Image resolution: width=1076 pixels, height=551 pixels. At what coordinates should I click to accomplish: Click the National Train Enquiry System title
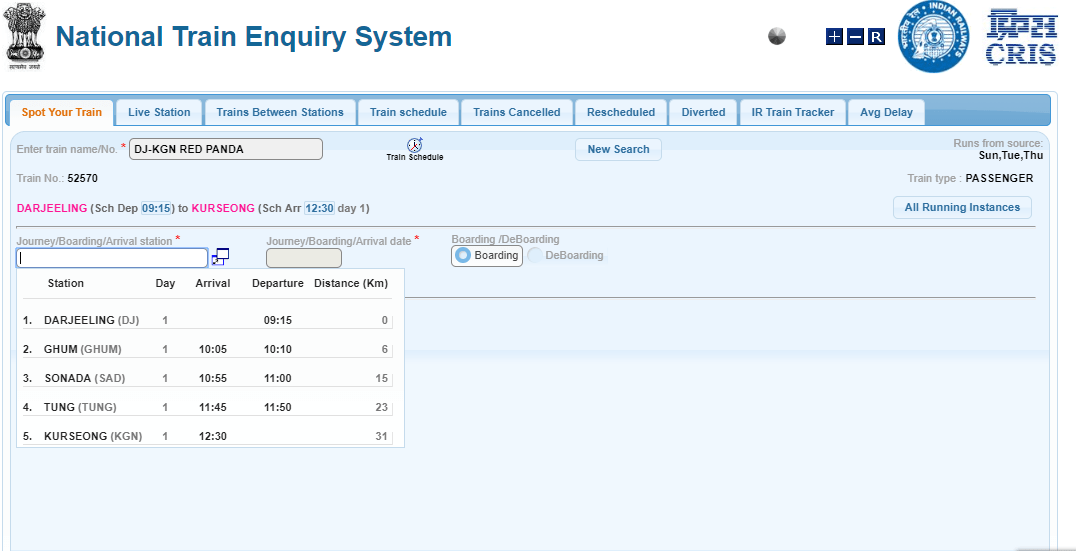click(254, 36)
